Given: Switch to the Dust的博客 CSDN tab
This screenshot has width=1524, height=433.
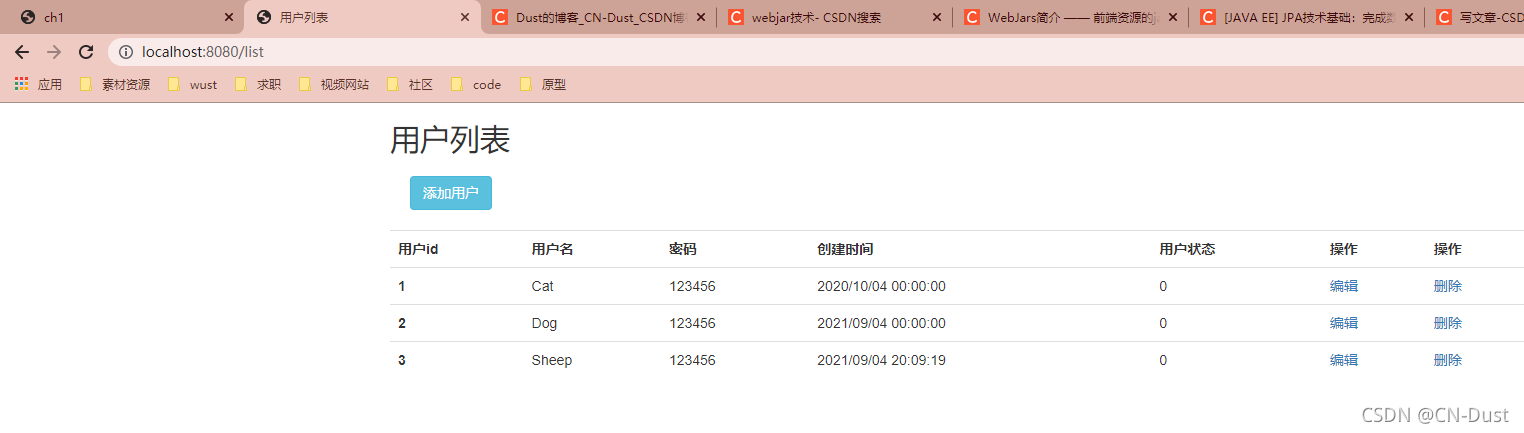Looking at the screenshot, I should tap(598, 18).
